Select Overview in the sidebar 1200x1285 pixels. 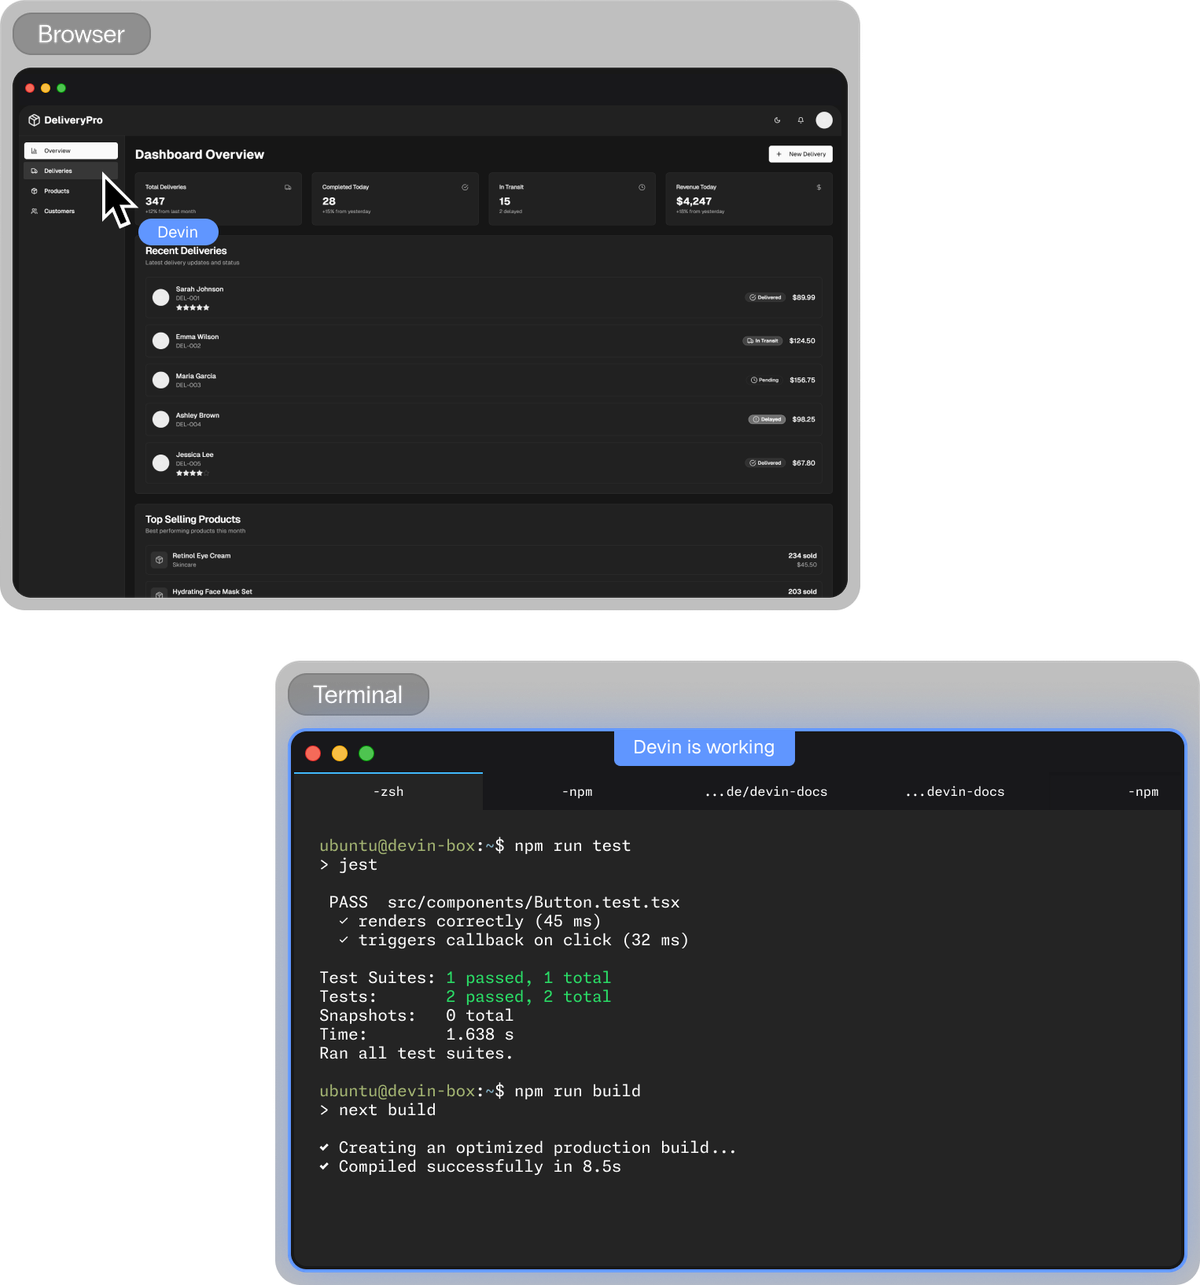coord(71,151)
